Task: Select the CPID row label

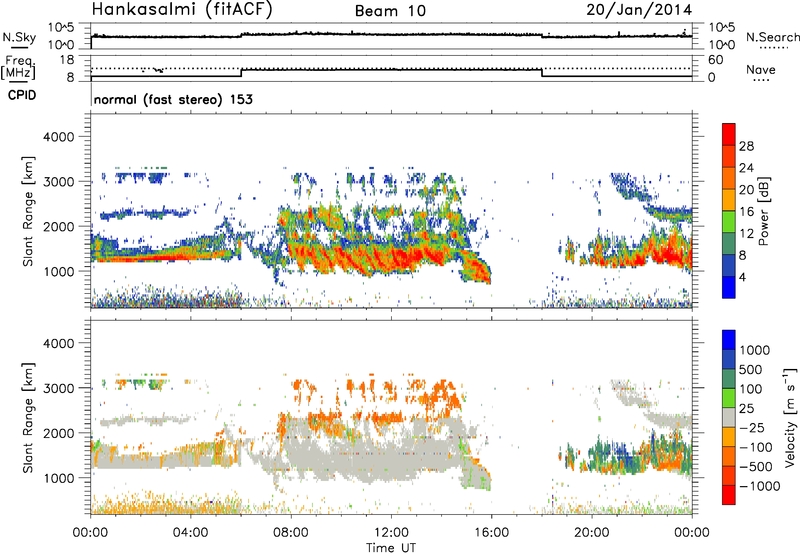Action: click(x=22, y=95)
